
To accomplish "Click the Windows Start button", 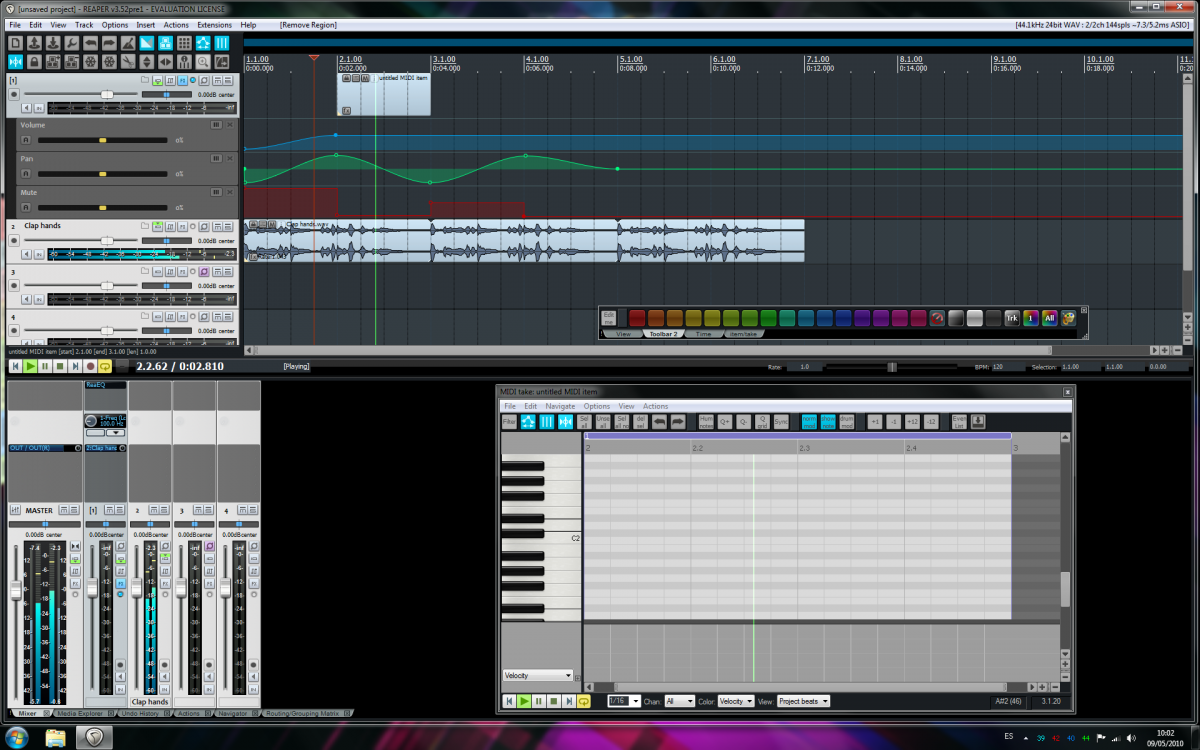I will 17,738.
